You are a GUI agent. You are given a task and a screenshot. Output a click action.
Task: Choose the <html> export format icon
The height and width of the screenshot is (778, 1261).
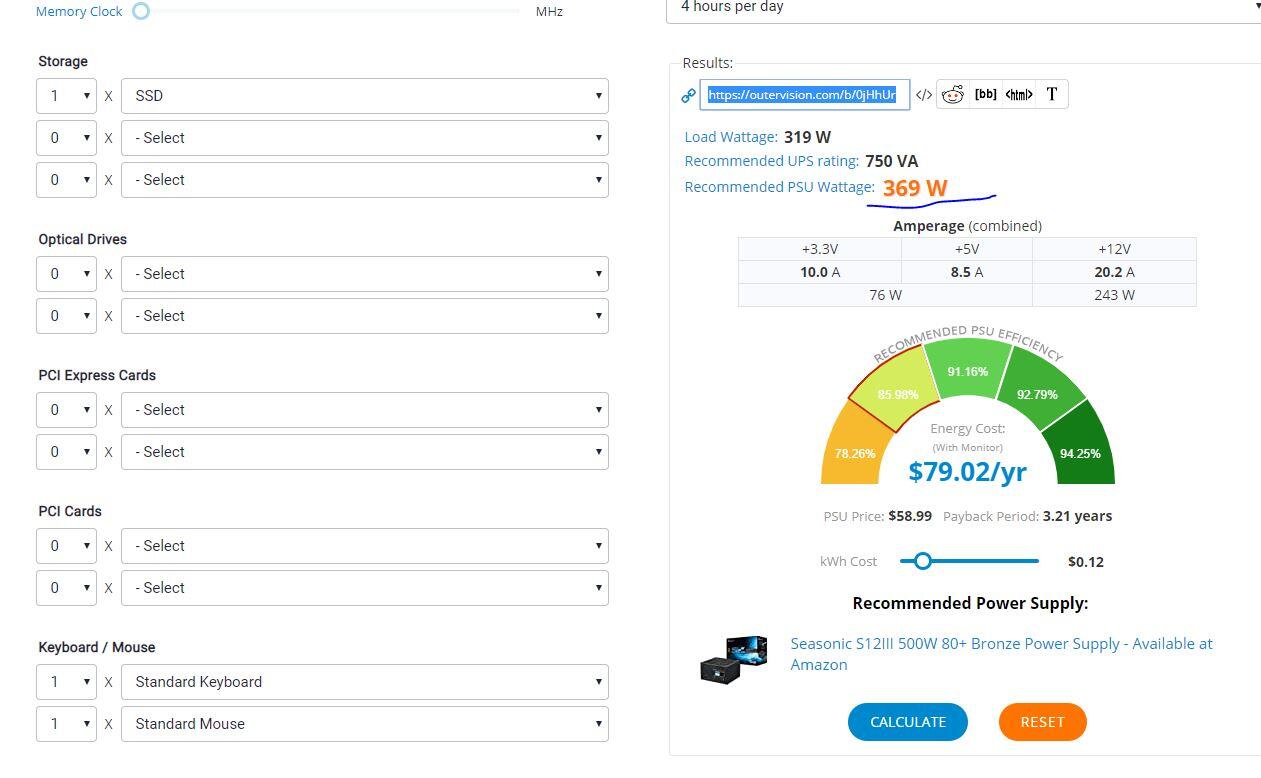[1018, 95]
